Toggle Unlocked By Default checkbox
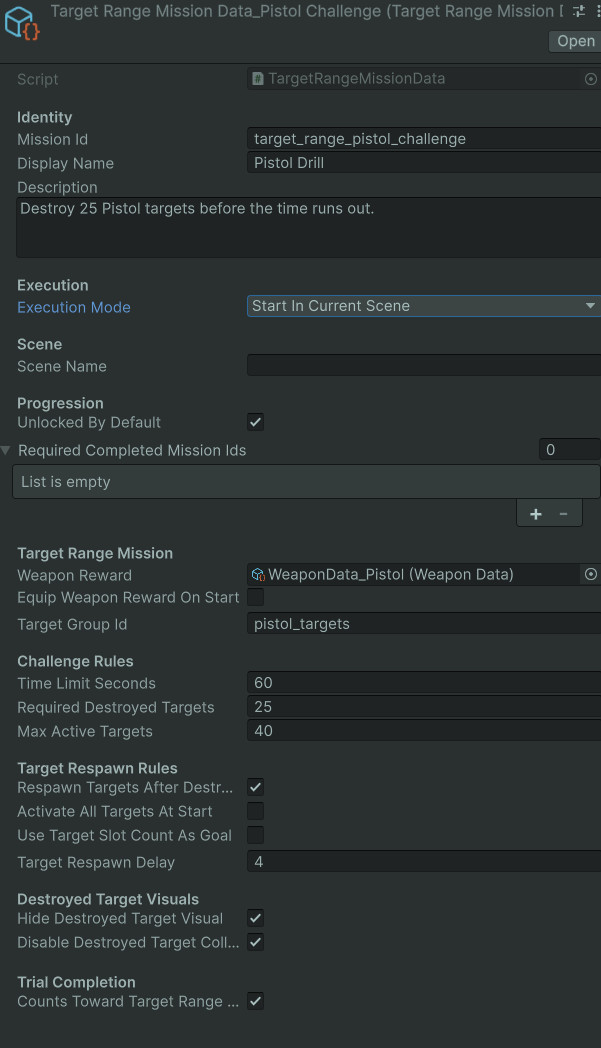601x1048 pixels. 255,422
